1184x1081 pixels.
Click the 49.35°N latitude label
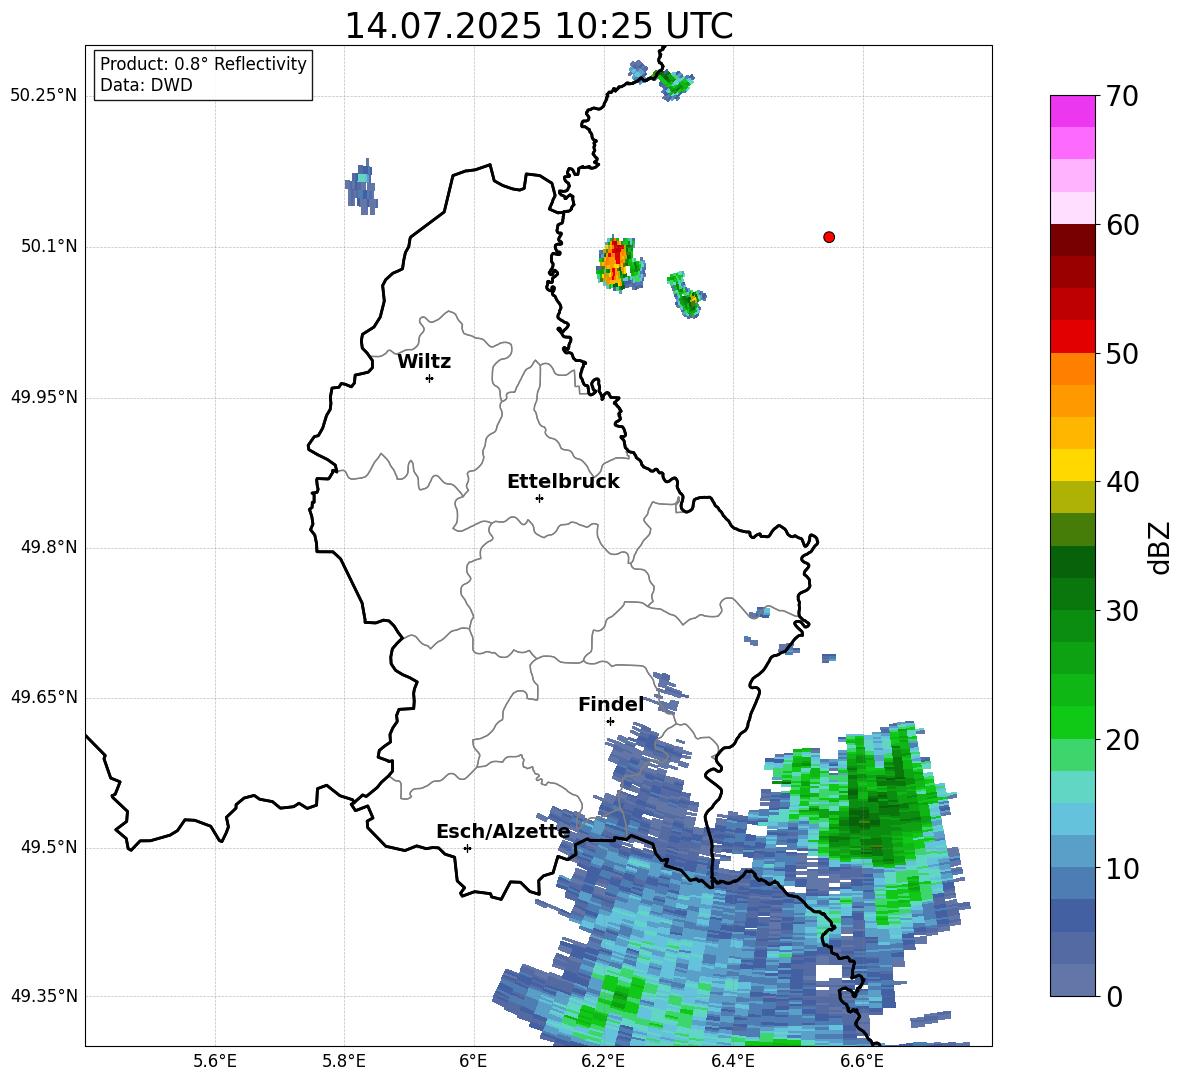pyautogui.click(x=44, y=996)
